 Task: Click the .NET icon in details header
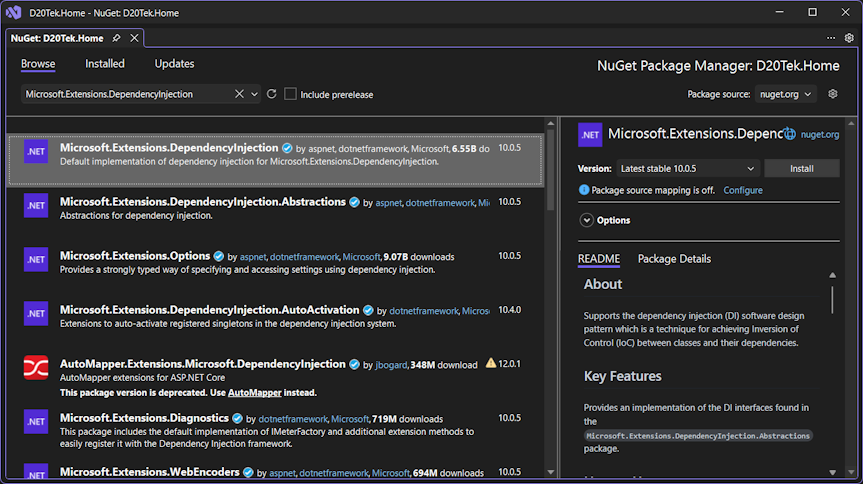pyautogui.click(x=590, y=135)
